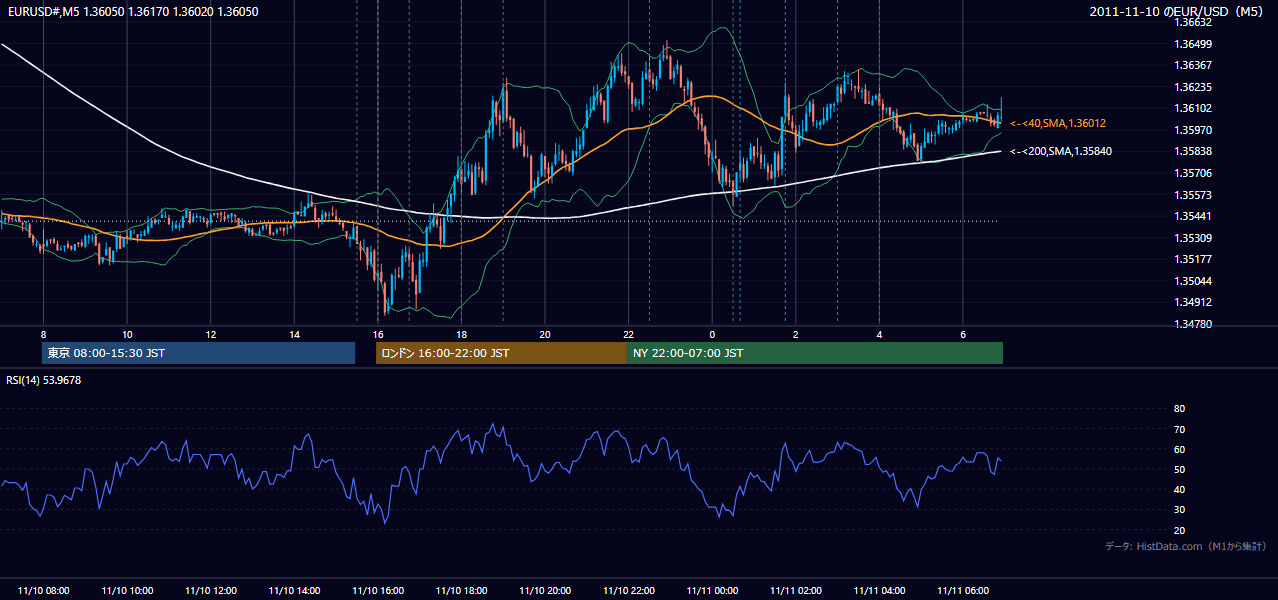Screen dimensions: 1278x600
Task: Click the 11/10 16:00 time label
Action: click(378, 591)
